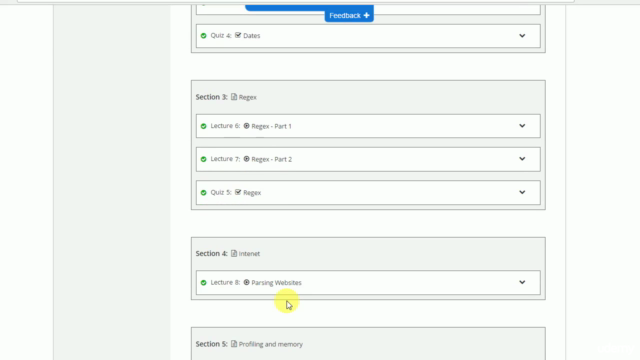
Task: Click green check icon beside Quiz 5
Action: point(203,193)
